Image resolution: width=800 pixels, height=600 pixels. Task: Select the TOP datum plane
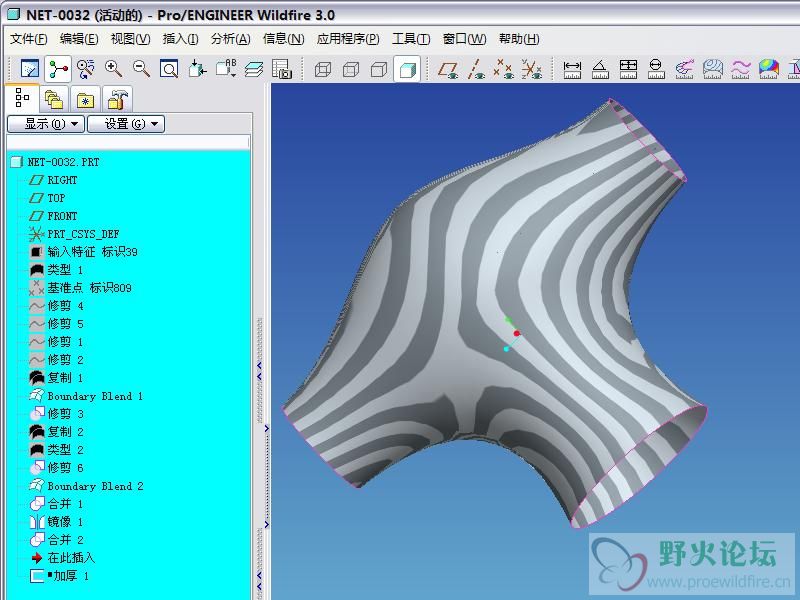point(56,198)
